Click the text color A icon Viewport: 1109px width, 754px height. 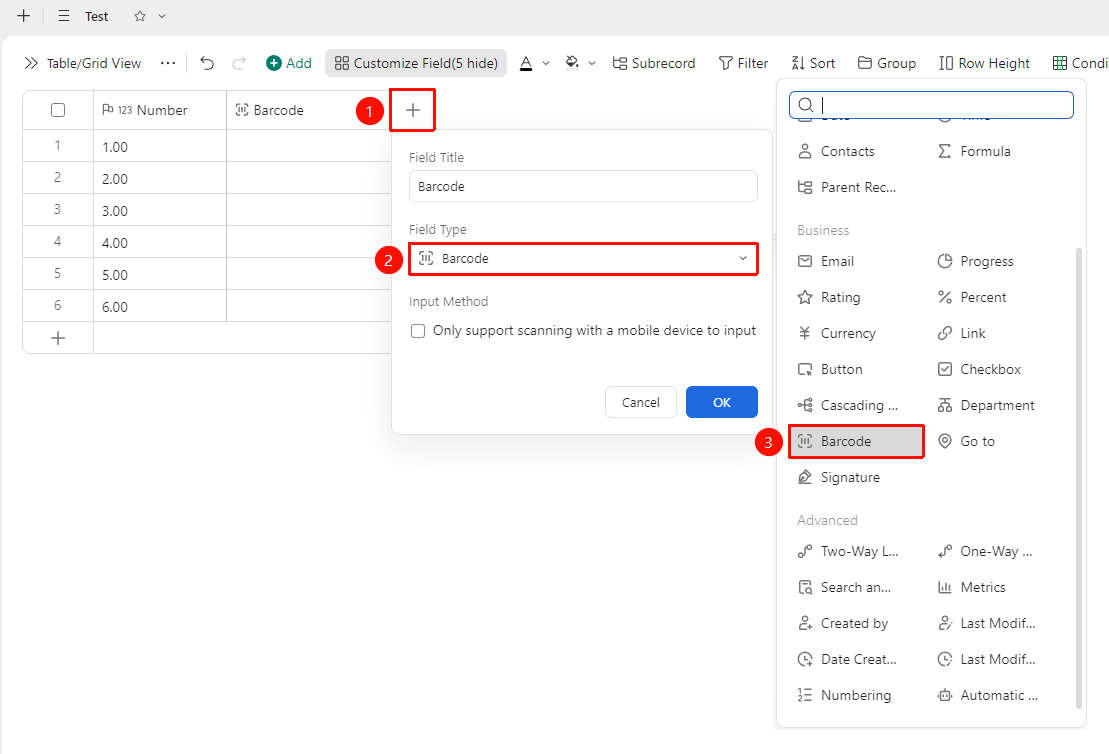(526, 64)
